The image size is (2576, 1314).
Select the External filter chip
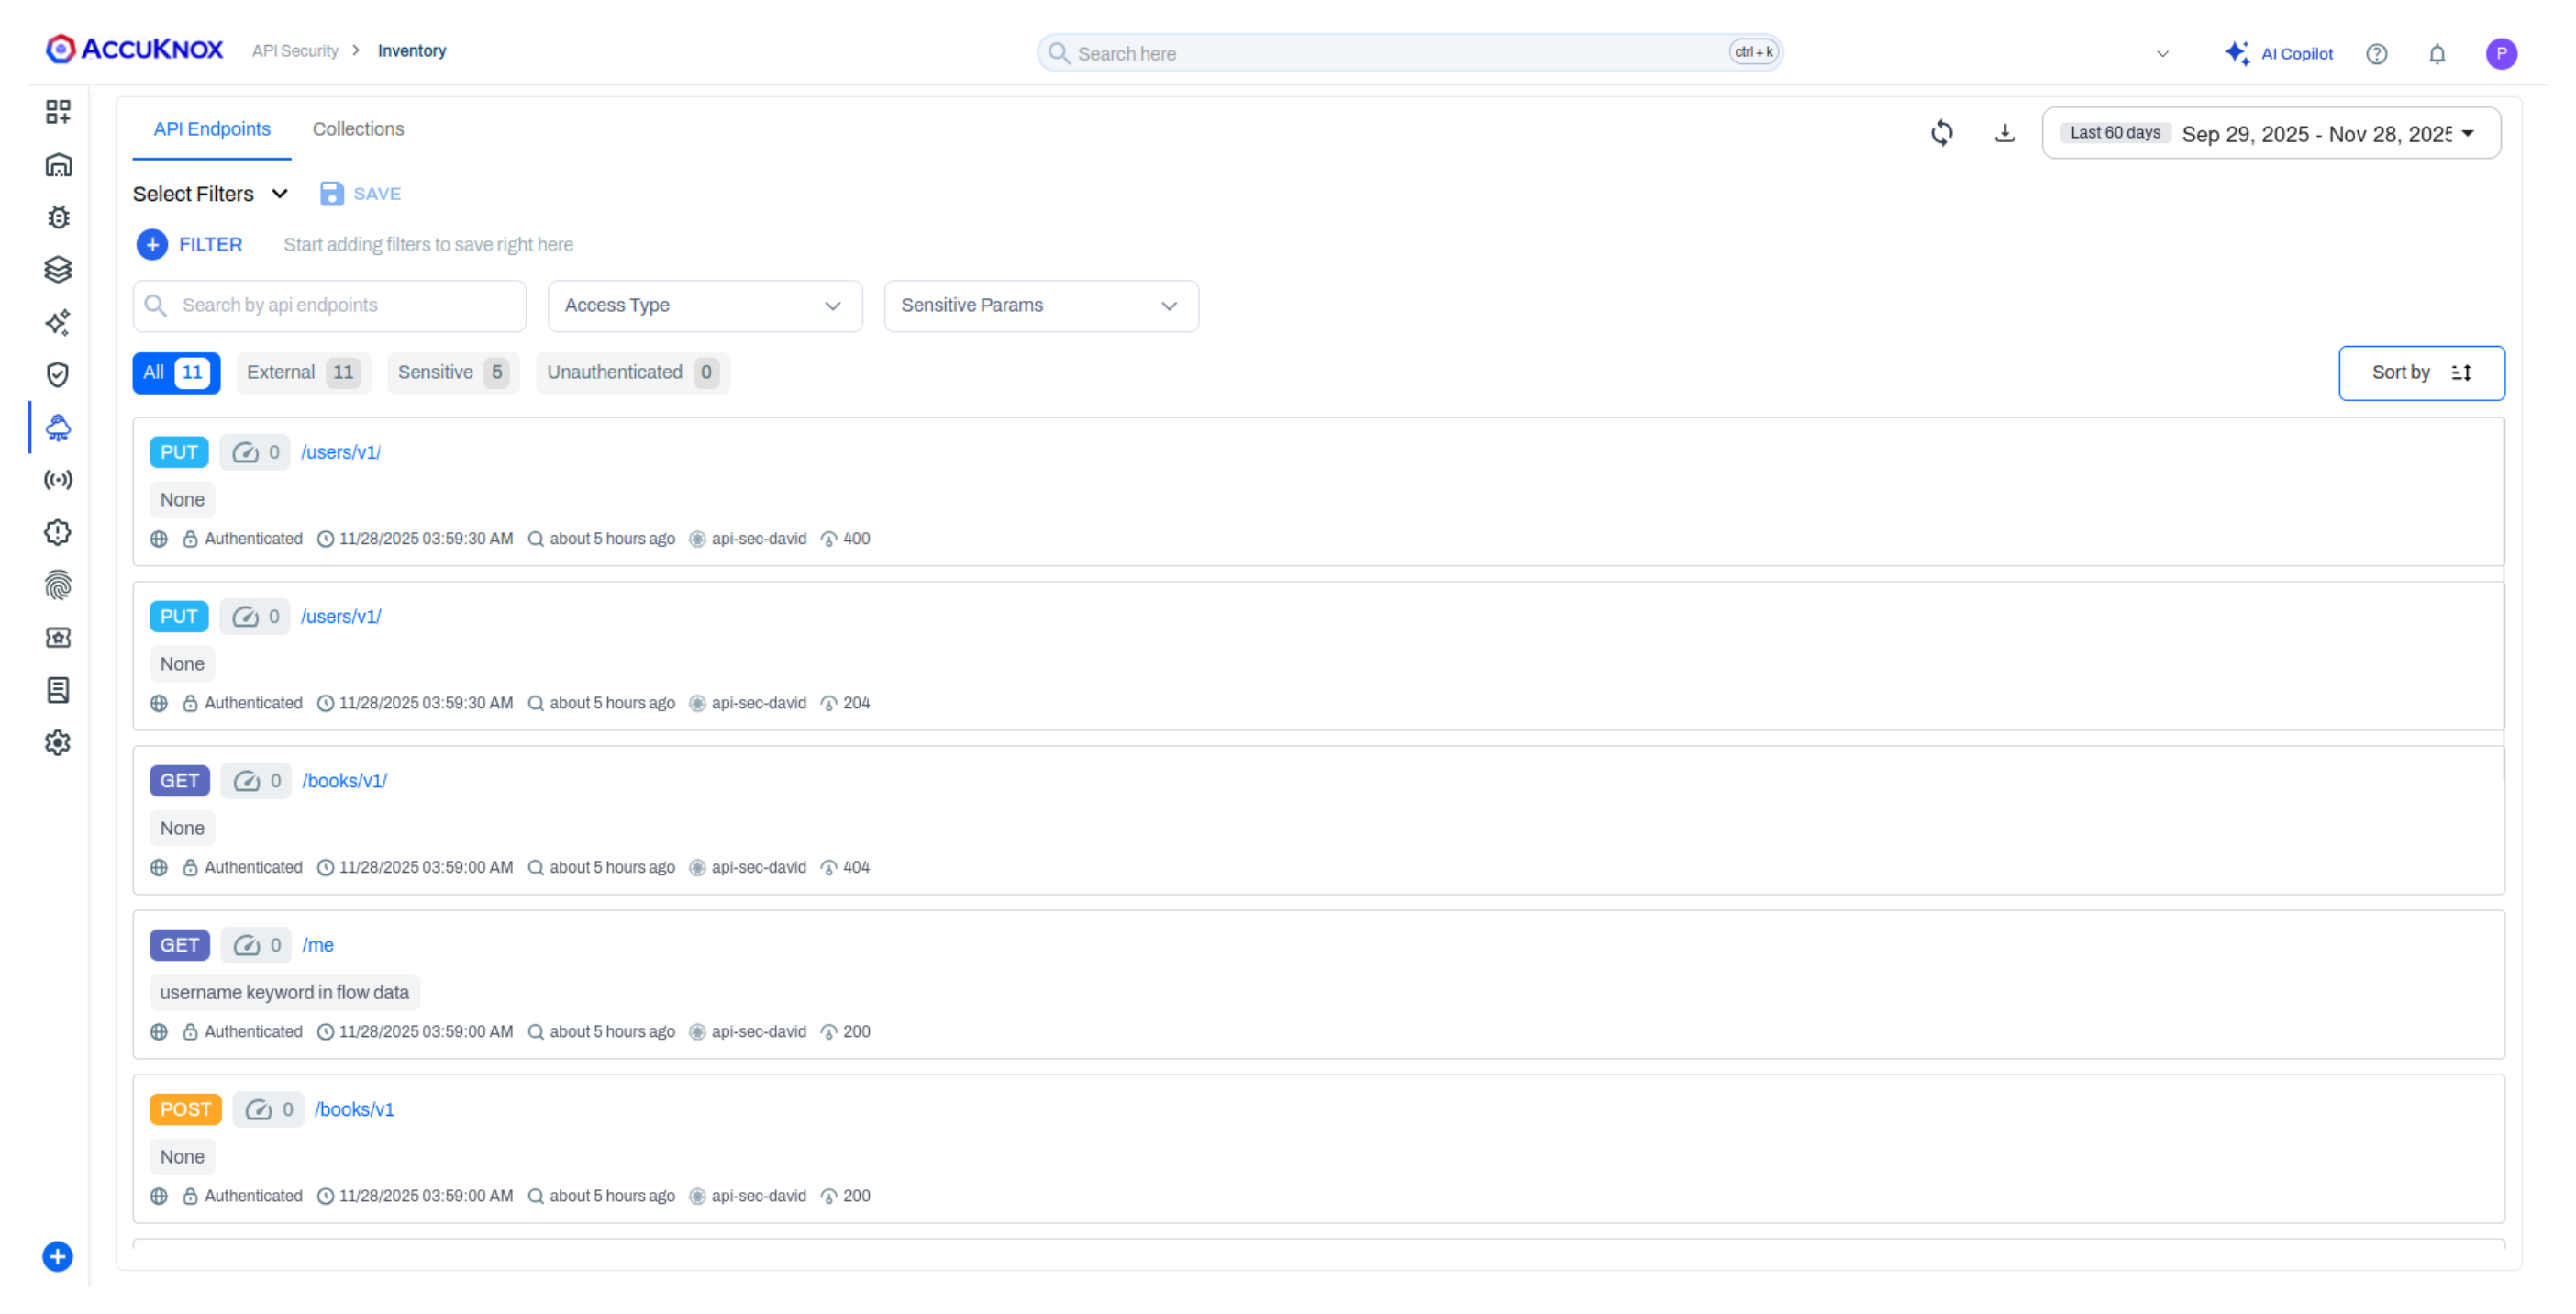point(302,372)
